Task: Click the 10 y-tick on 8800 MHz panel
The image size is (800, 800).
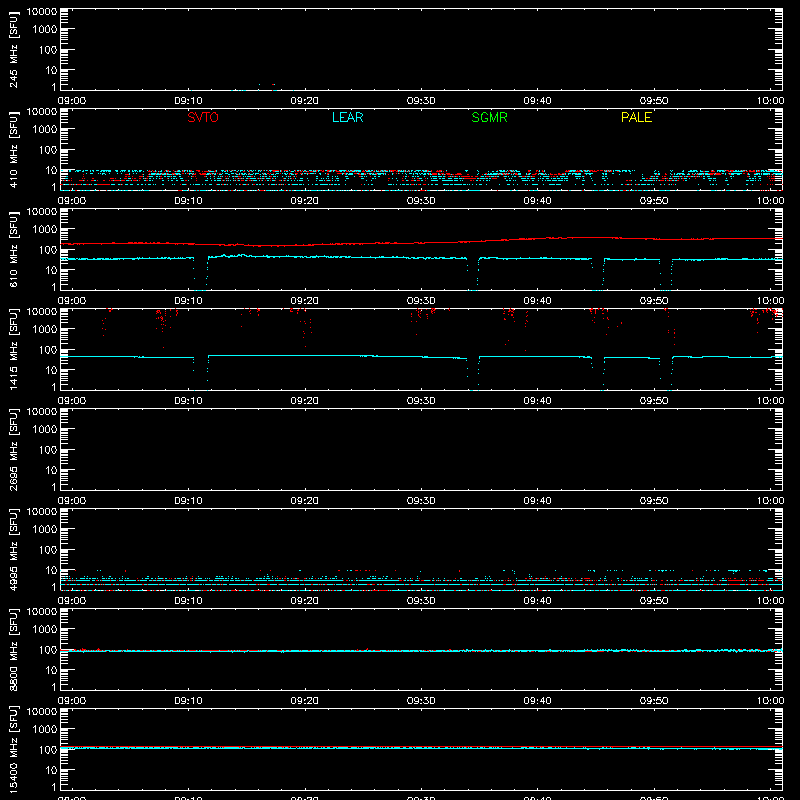Action: 51,670
